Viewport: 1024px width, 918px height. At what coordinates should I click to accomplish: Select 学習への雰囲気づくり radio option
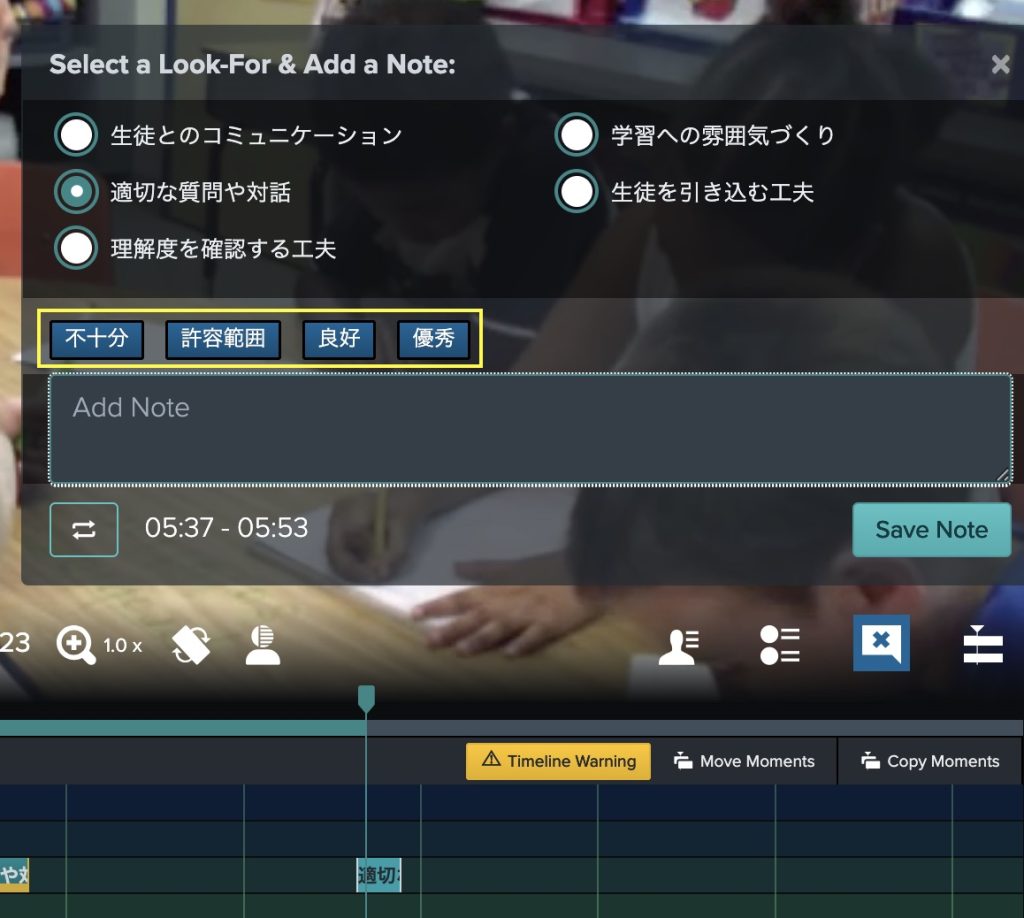point(577,136)
